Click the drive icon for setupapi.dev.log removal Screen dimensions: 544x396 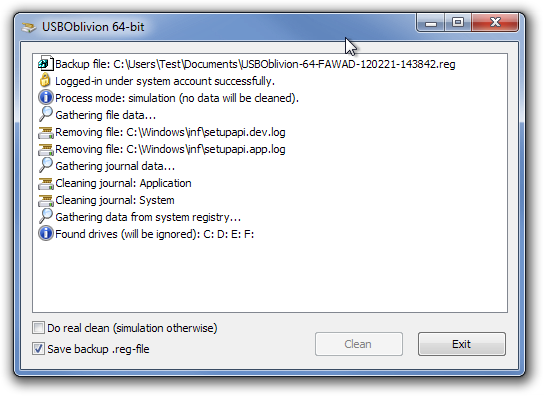(x=45, y=132)
